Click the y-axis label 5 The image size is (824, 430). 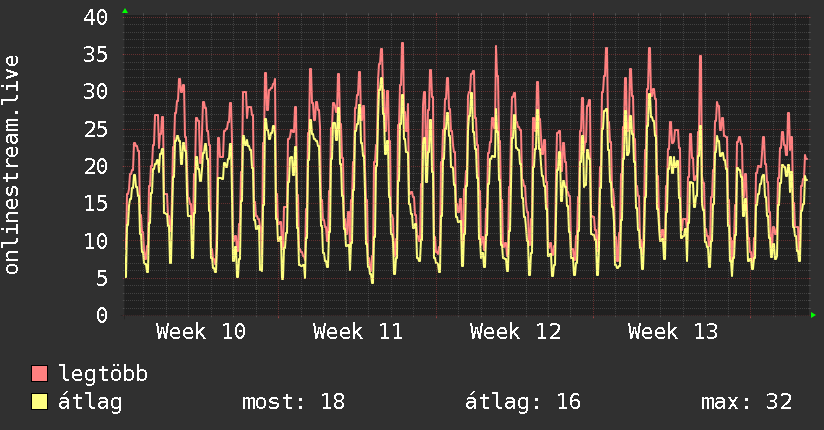click(x=102, y=279)
